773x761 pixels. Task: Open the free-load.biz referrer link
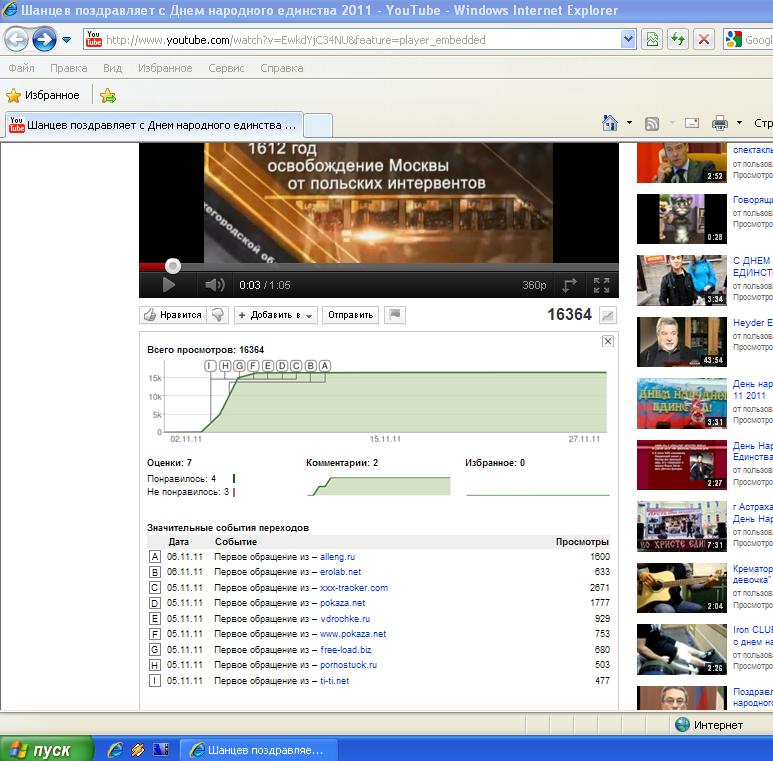point(346,650)
